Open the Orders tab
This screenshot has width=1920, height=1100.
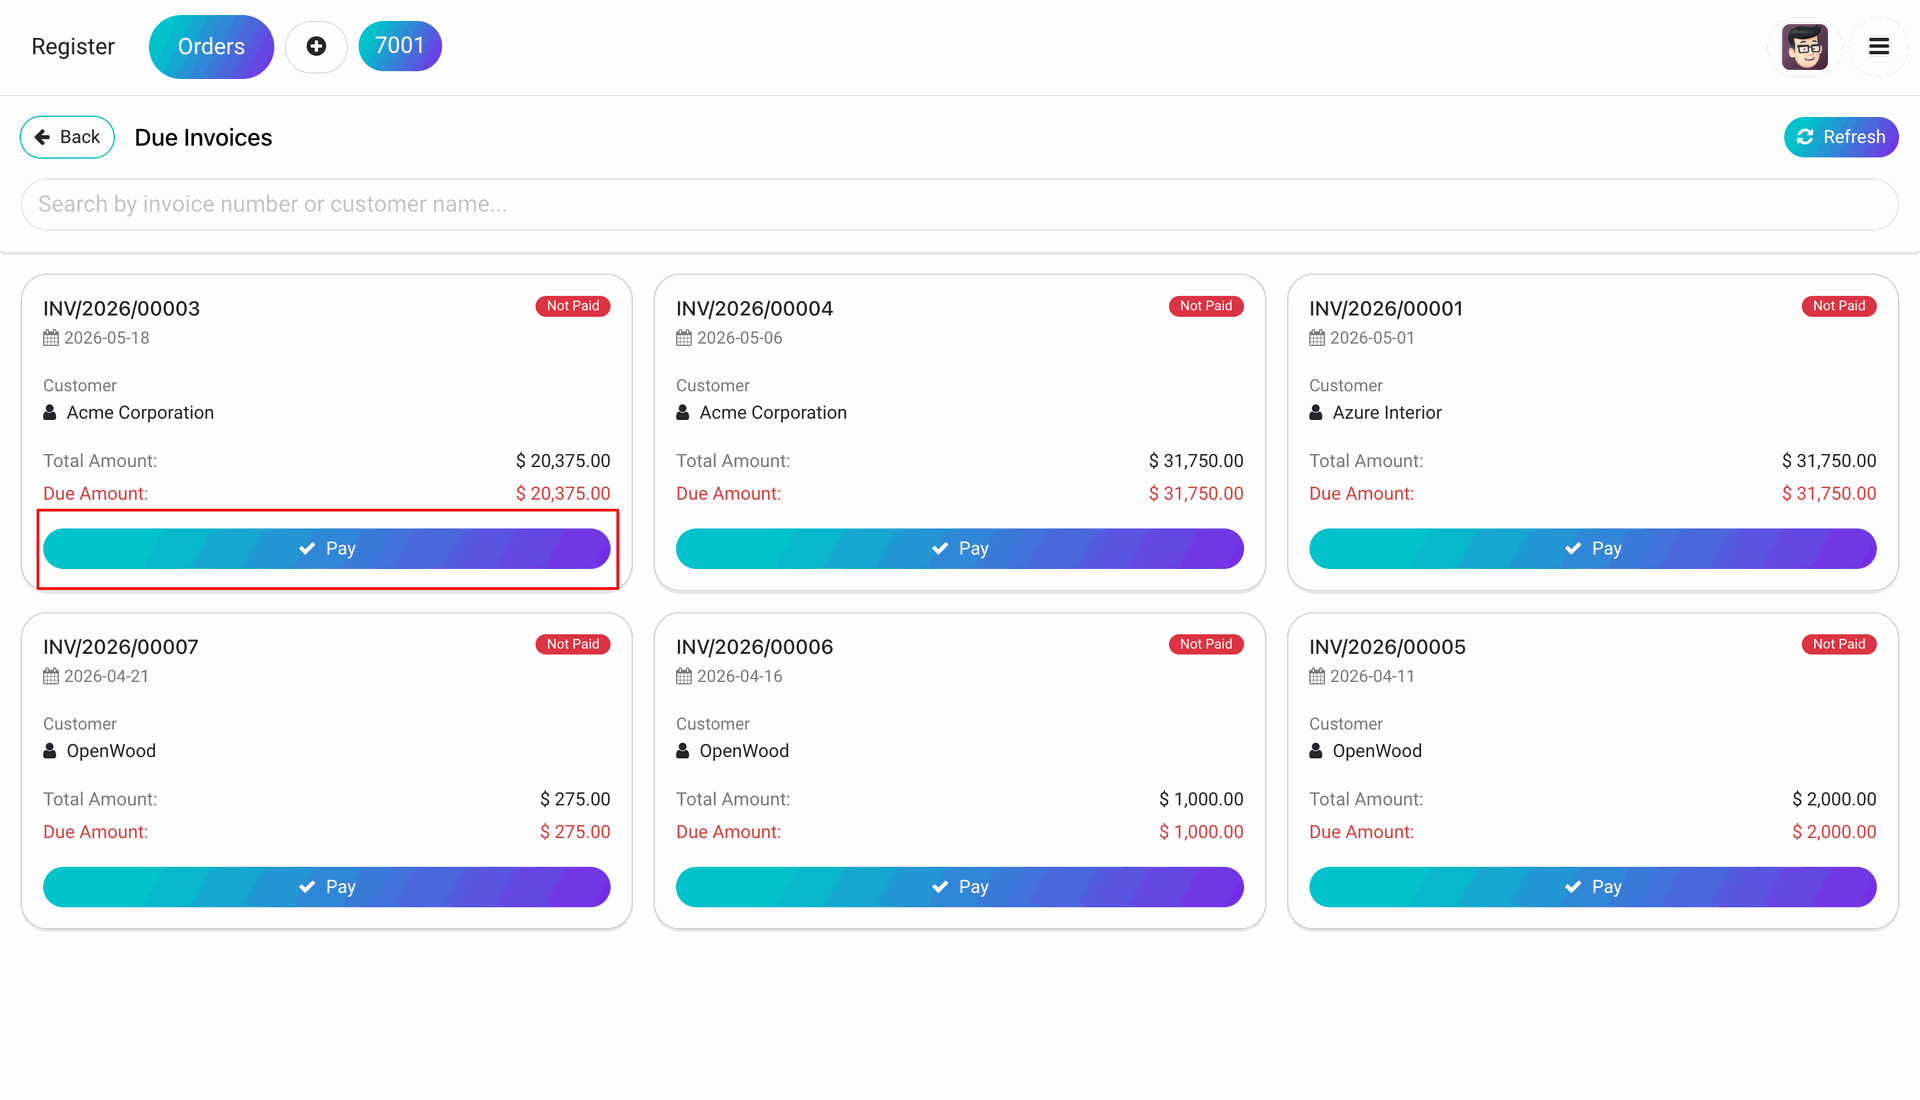[211, 46]
